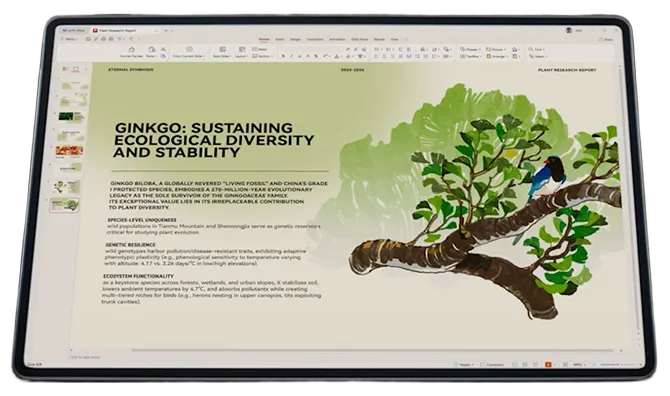Expand the Picture dropdown arrow
The height and width of the screenshot is (396, 670).
(x=505, y=50)
